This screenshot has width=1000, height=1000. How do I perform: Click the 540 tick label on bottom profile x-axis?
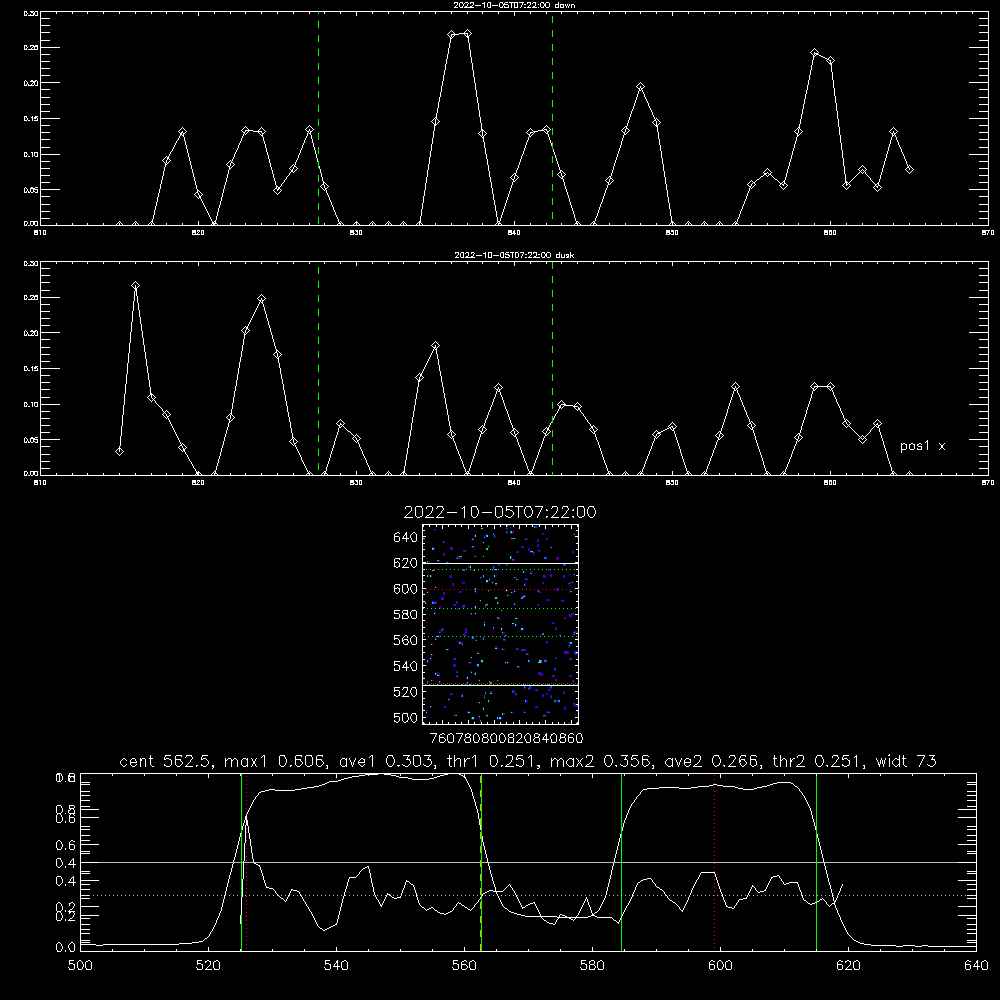tap(336, 966)
